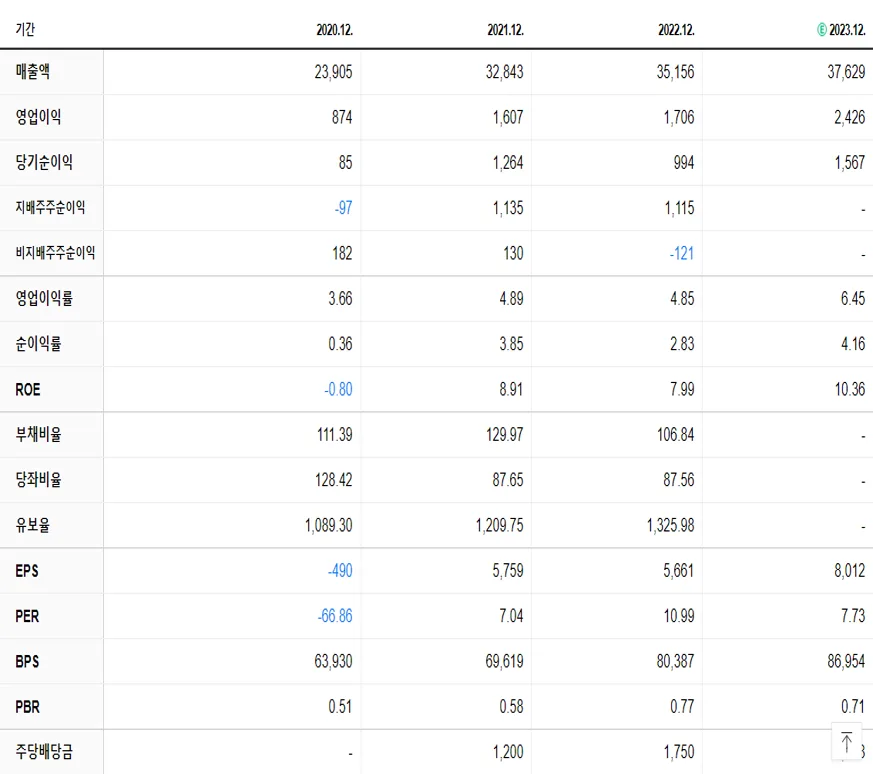Click the 당좌비율 row label
Image resolution: width=873 pixels, height=774 pixels.
[x=38, y=479]
